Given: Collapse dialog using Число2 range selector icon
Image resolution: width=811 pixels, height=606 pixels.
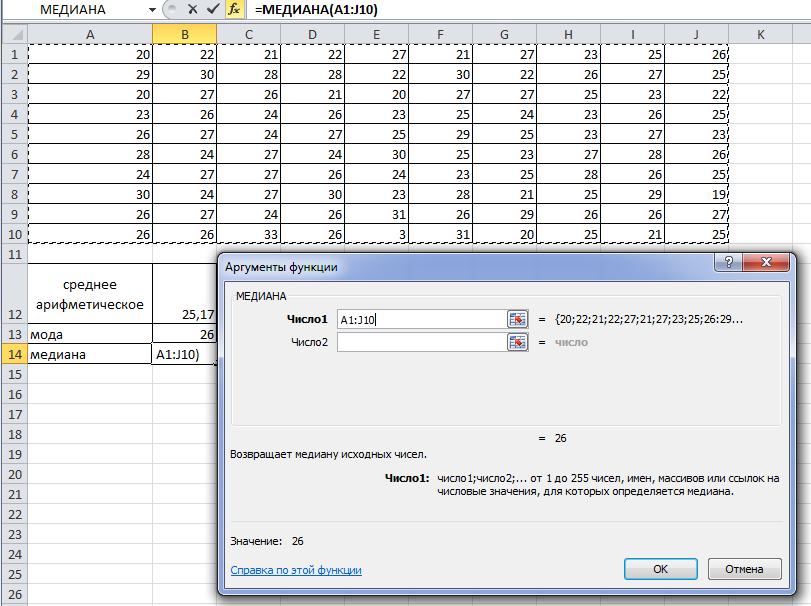Looking at the screenshot, I should tap(517, 342).
